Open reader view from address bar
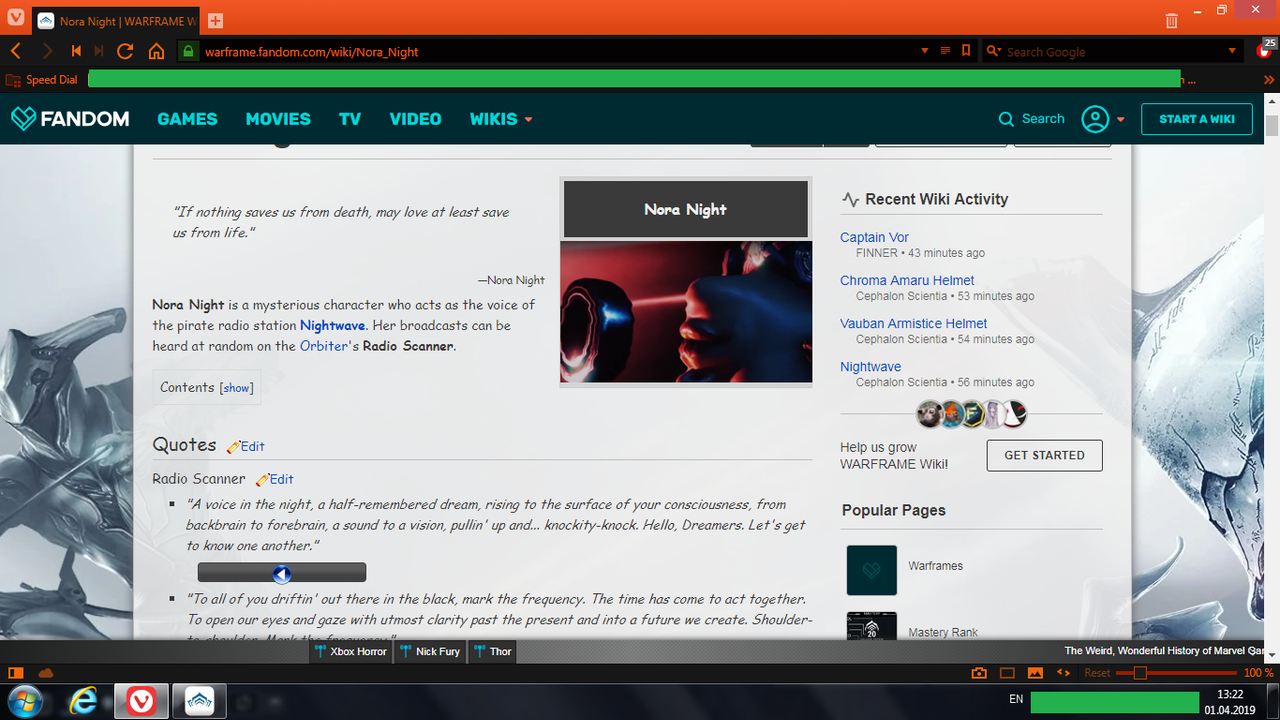Viewport: 1280px width, 720px height. (x=945, y=51)
